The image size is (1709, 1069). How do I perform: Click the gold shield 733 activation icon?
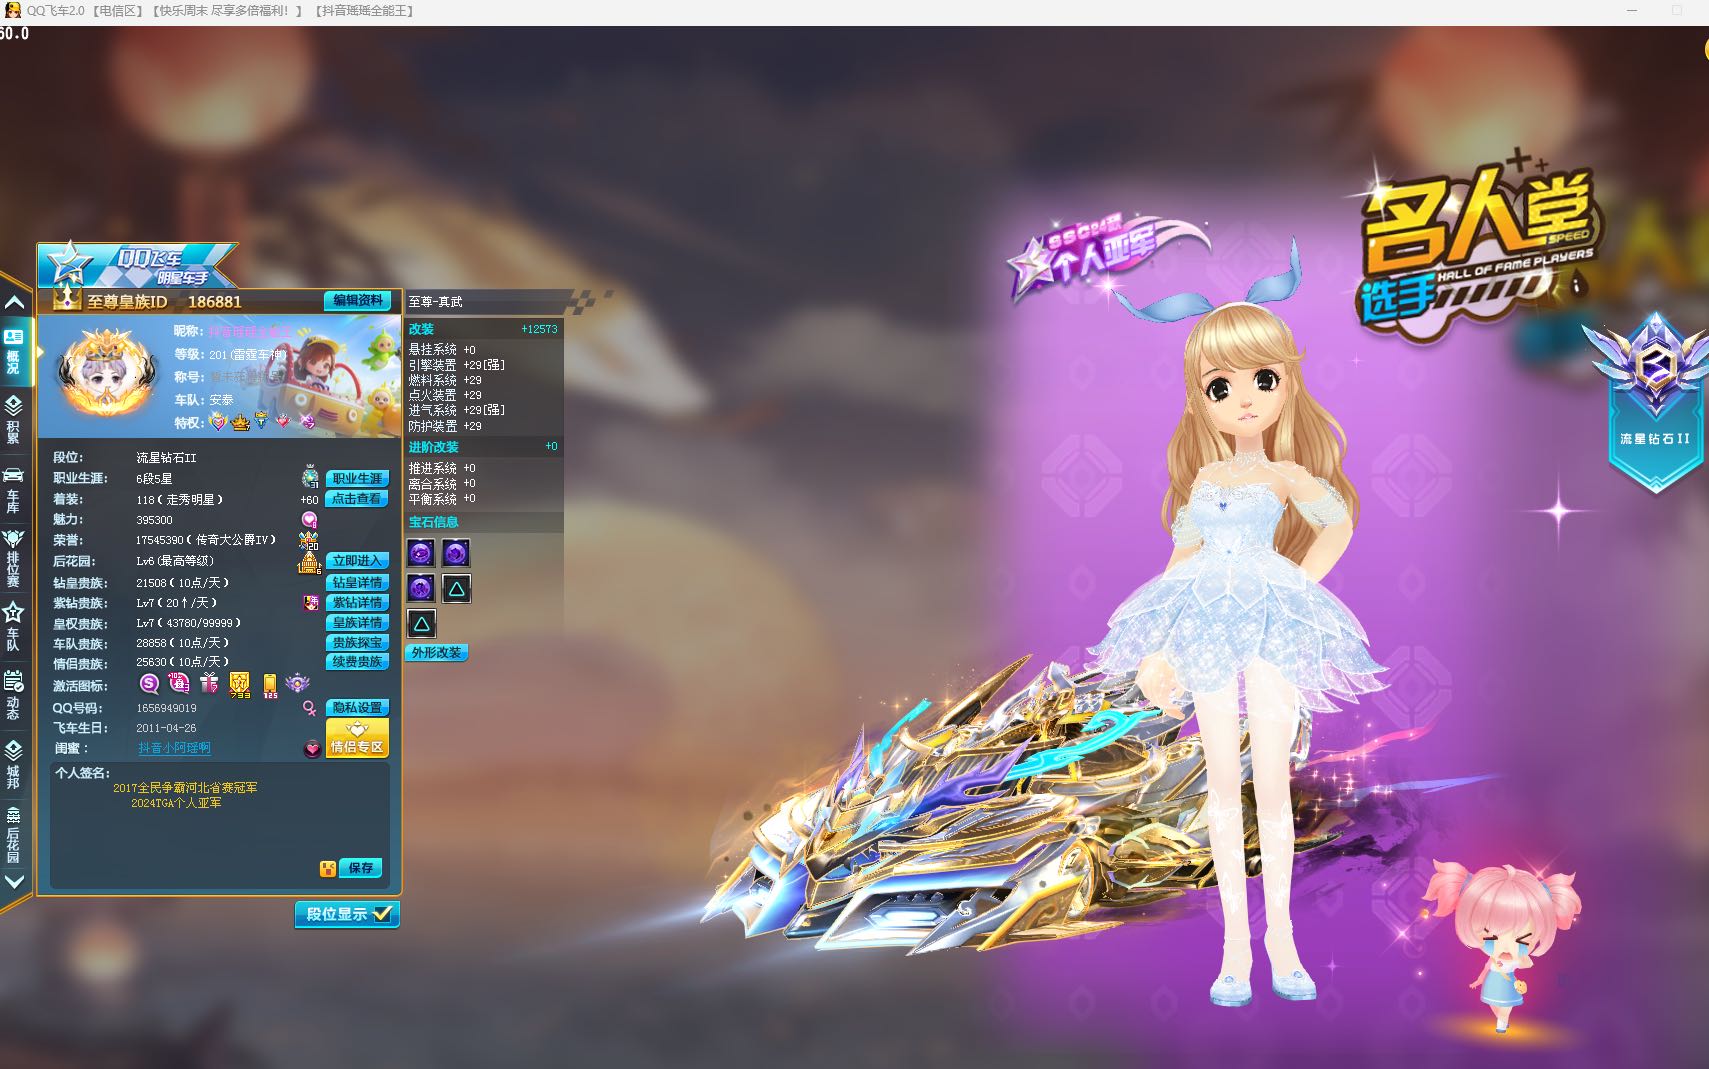(x=240, y=685)
